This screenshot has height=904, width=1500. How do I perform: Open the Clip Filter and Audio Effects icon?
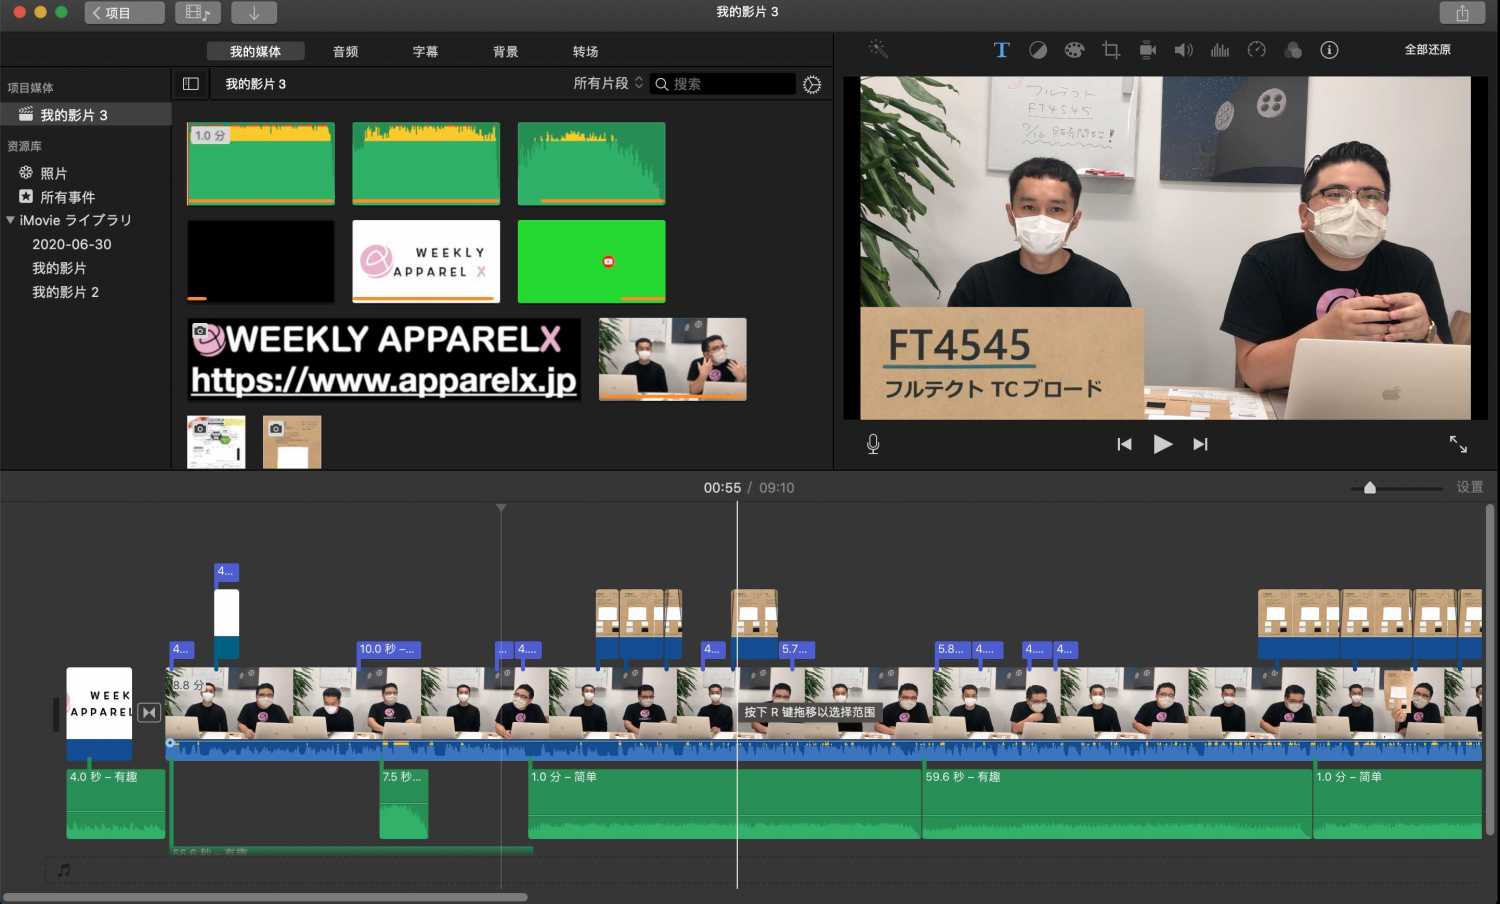(x=1293, y=50)
